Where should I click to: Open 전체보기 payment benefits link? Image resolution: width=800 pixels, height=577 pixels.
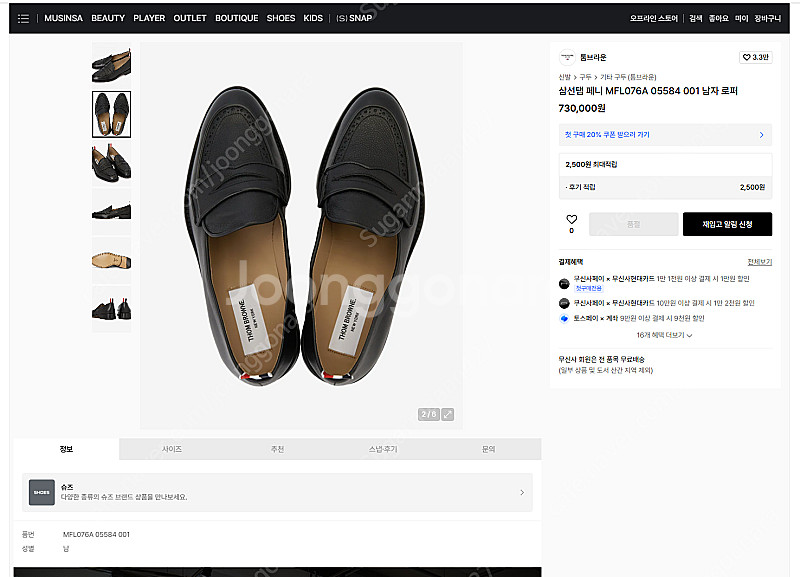[760, 262]
